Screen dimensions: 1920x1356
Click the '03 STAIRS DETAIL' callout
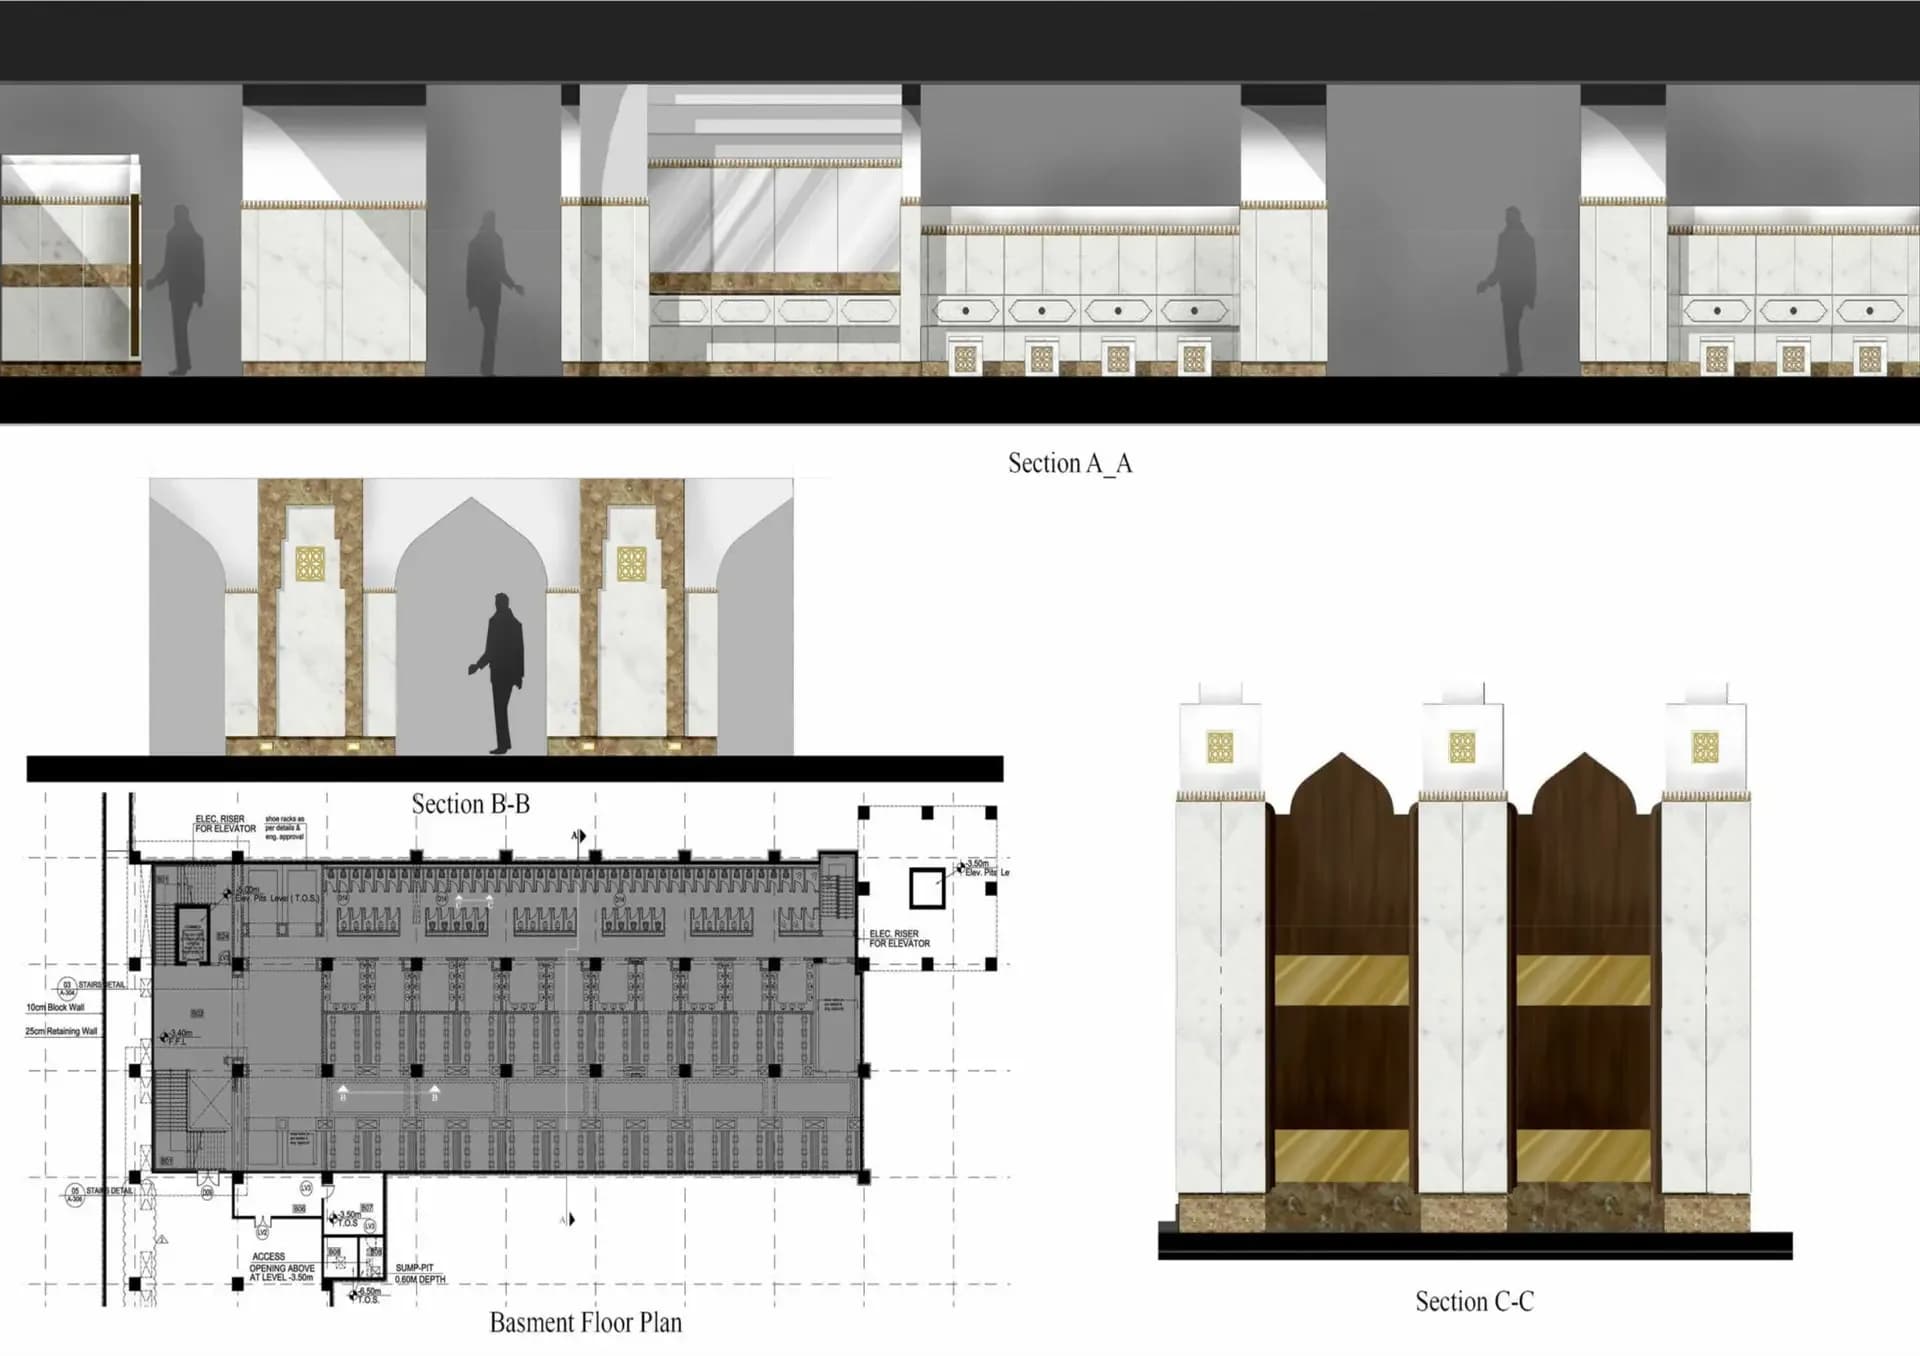click(x=92, y=987)
